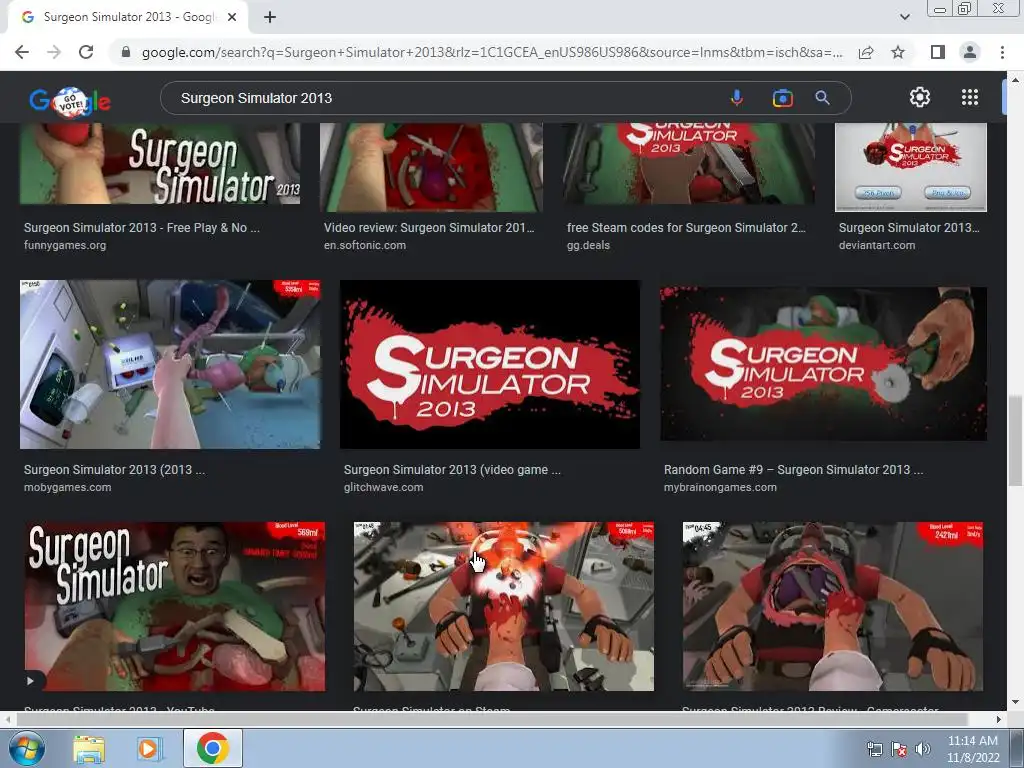Click the Chrome taskbar icon
This screenshot has height=768, width=1024.
[x=212, y=748]
